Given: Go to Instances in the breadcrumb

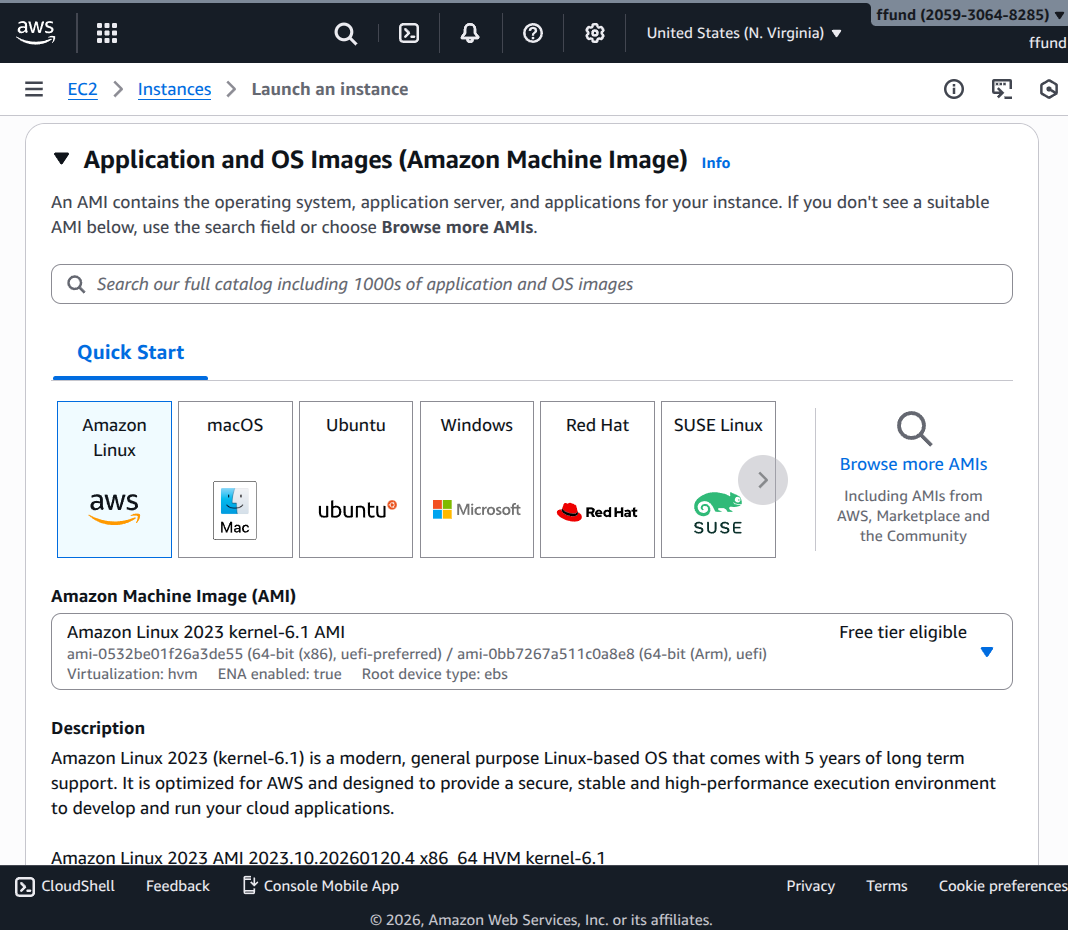Looking at the screenshot, I should tap(174, 89).
